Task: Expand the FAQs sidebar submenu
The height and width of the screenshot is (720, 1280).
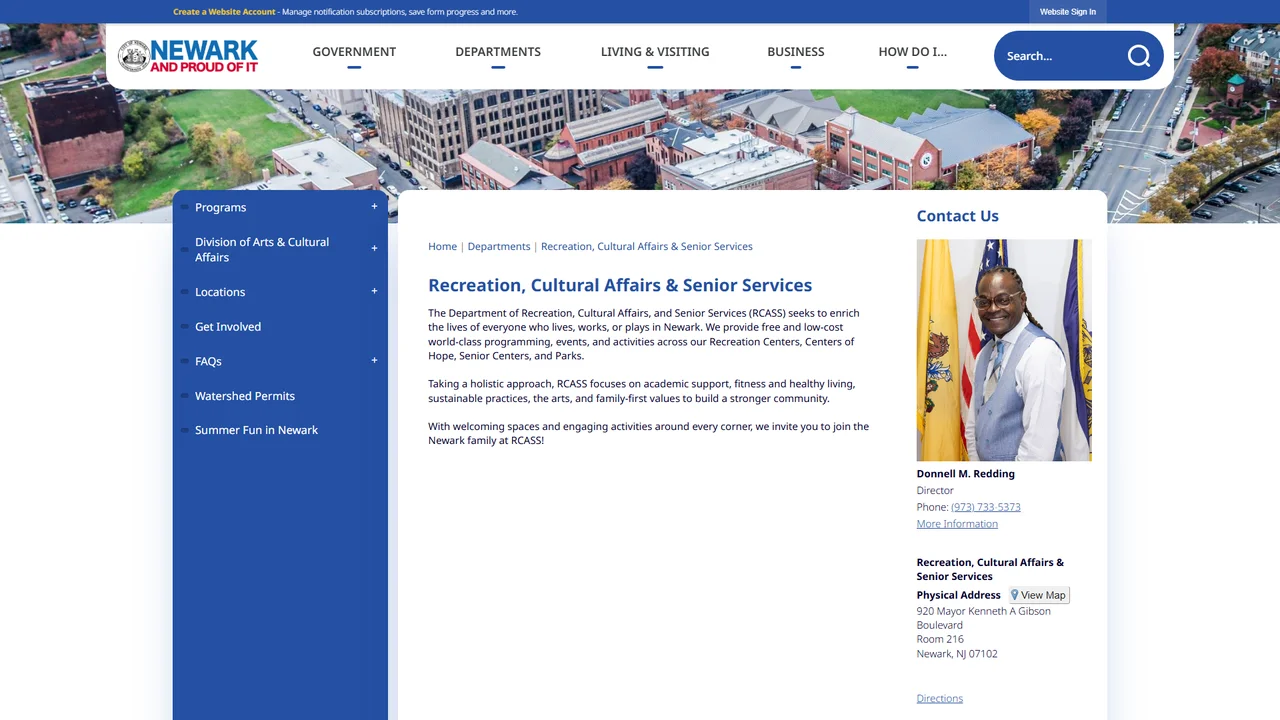Action: coord(374,361)
